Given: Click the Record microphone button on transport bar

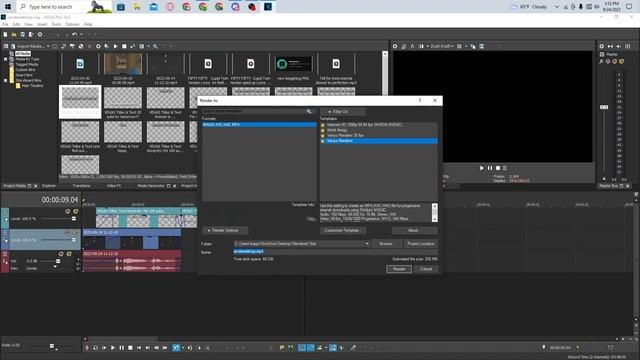Looking at the screenshot, I should (87, 348).
